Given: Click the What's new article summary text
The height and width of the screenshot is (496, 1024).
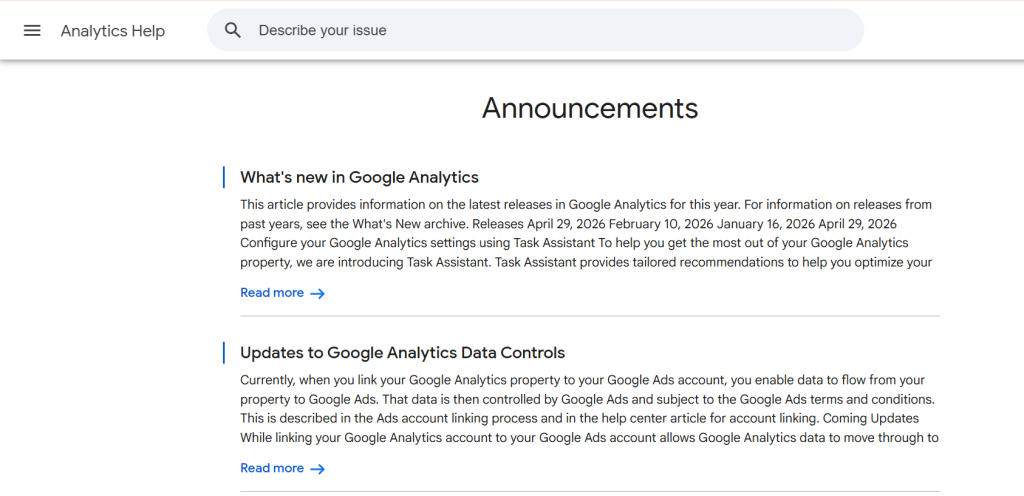Looking at the screenshot, I should (x=586, y=234).
